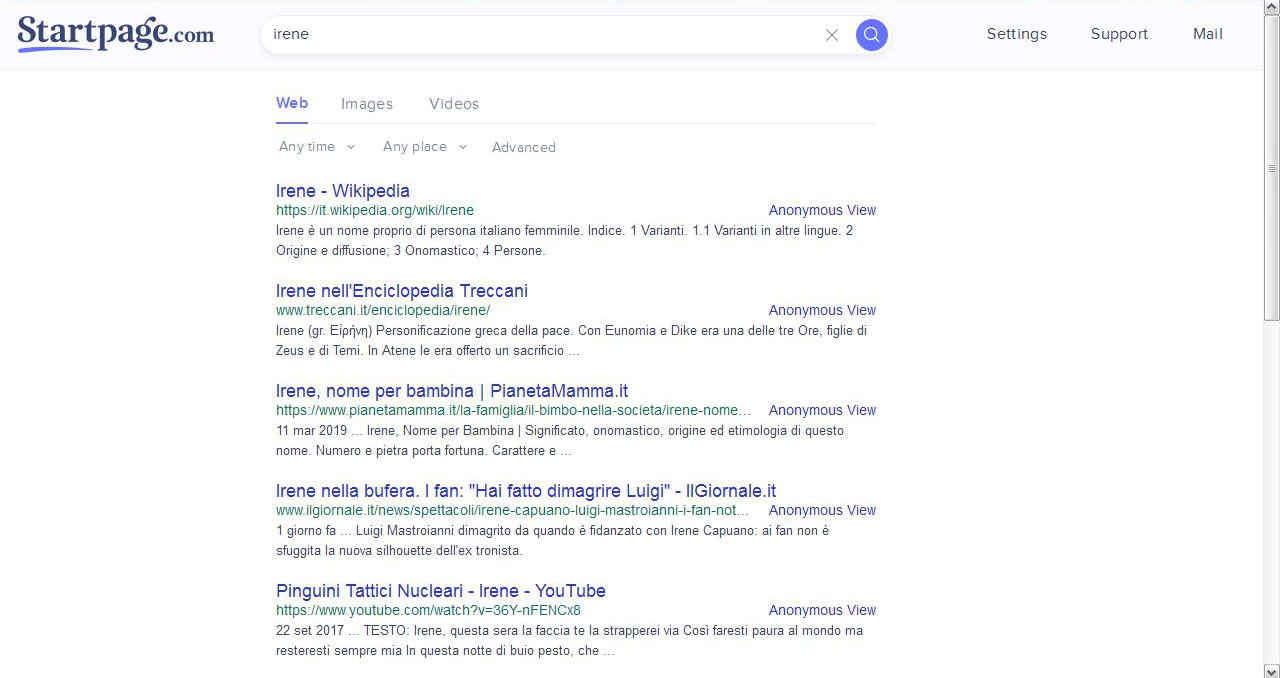Click the Wikipedia snippet 'Irene è un nome proprio'
The image size is (1281, 678).
[x=564, y=241]
